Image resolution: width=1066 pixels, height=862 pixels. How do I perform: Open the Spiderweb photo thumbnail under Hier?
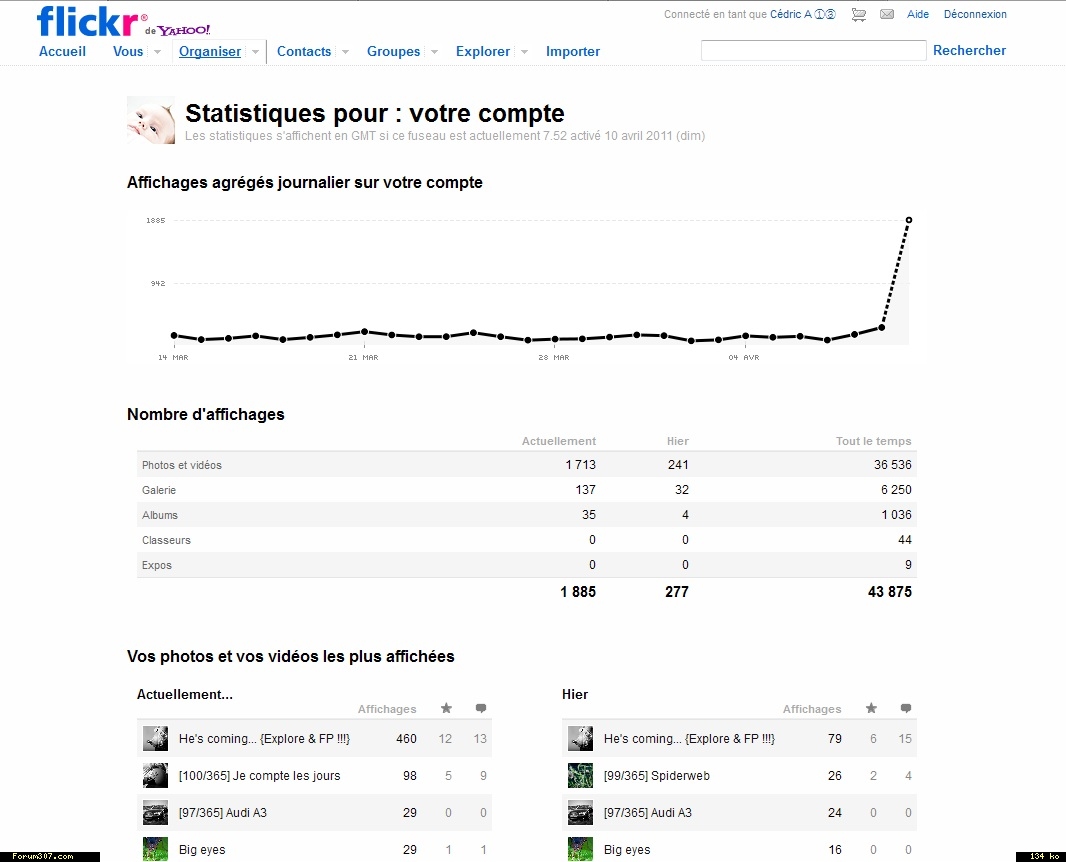click(x=580, y=776)
